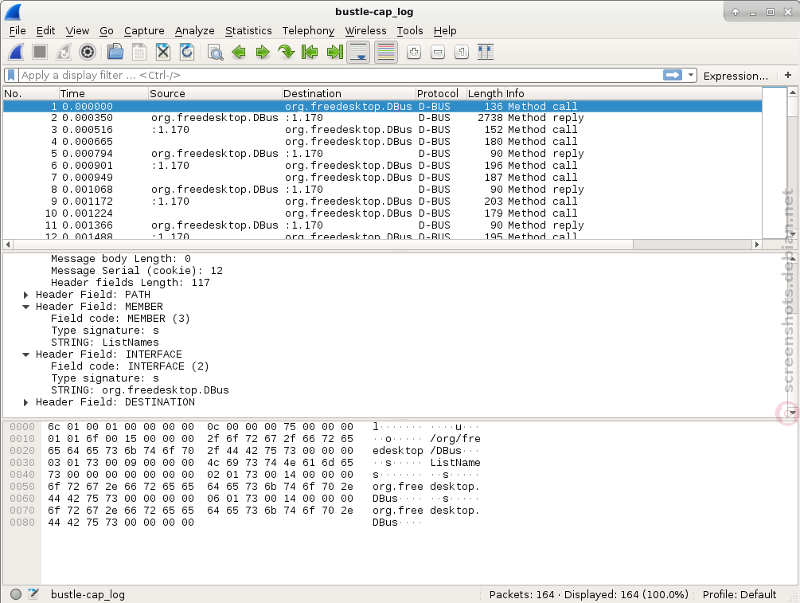
Task: Close the capture file using X icon
Action: tap(163, 52)
